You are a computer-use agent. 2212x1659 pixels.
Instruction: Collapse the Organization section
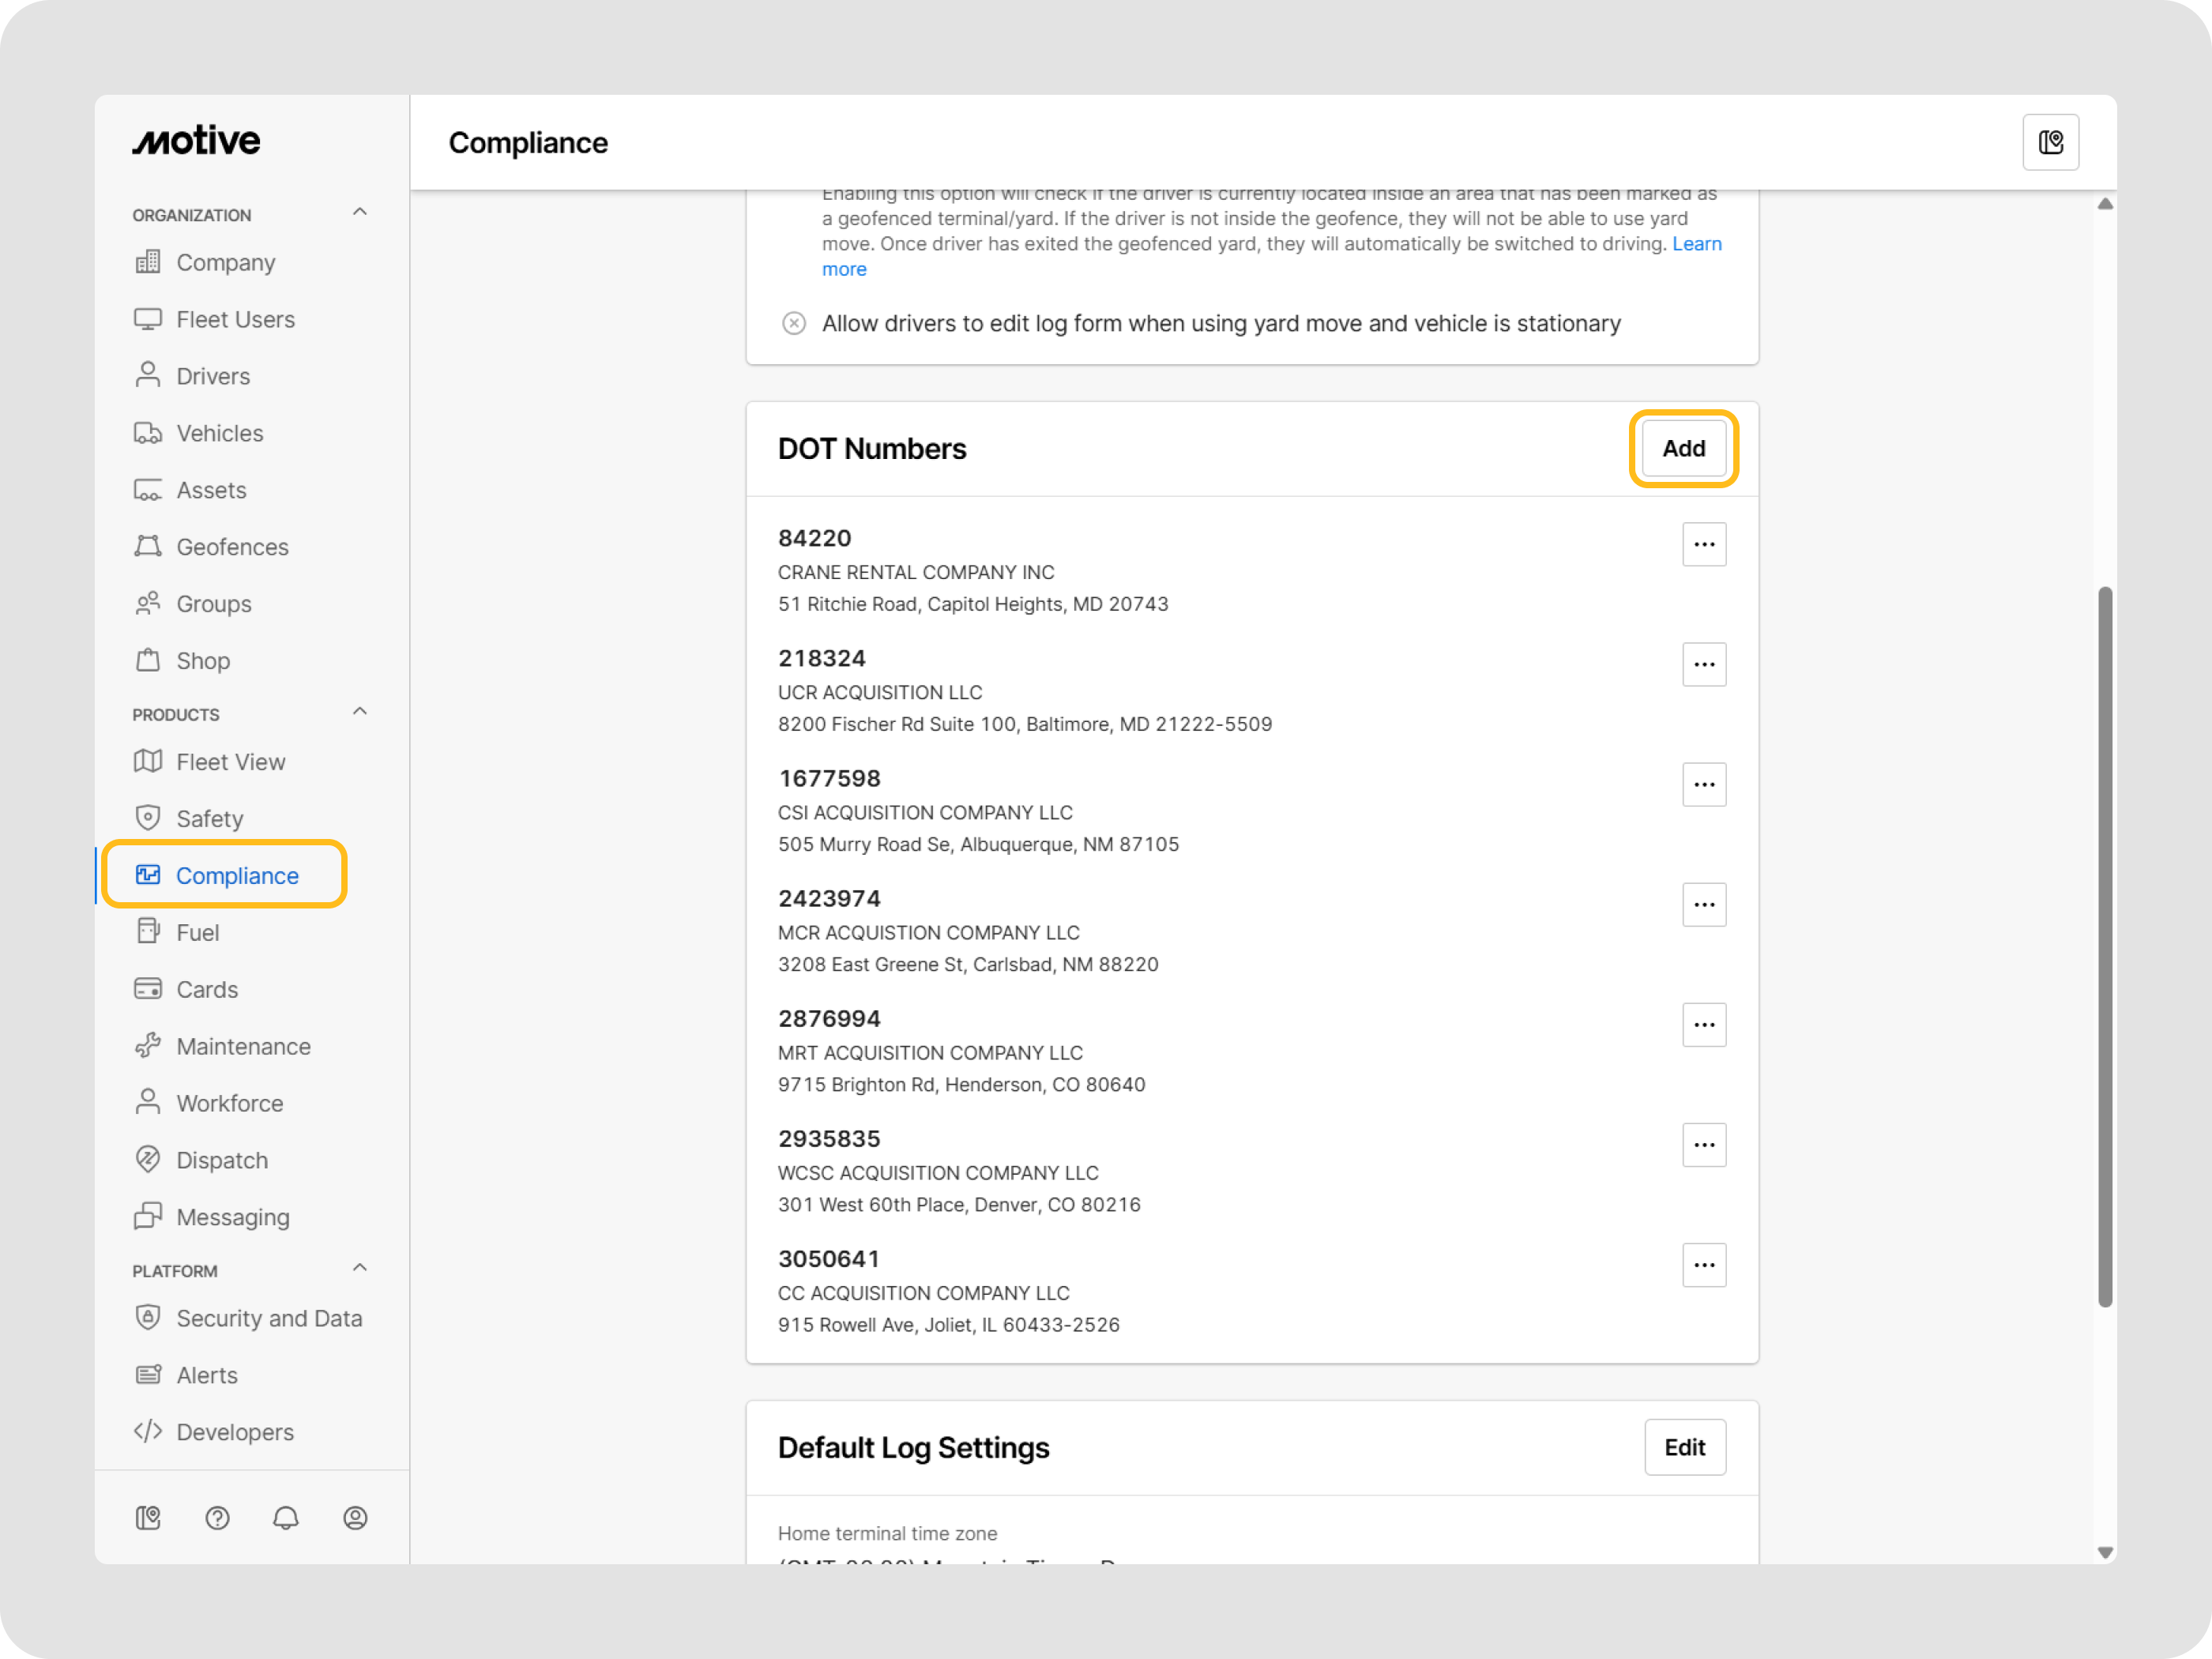pos(360,213)
